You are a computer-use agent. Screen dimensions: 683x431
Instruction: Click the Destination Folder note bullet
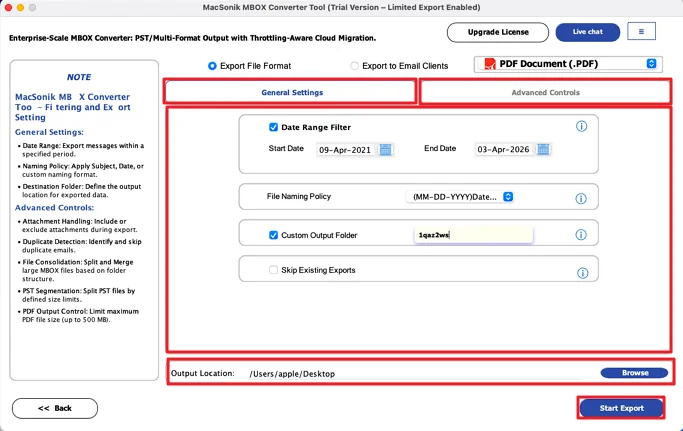pyautogui.click(x=82, y=190)
